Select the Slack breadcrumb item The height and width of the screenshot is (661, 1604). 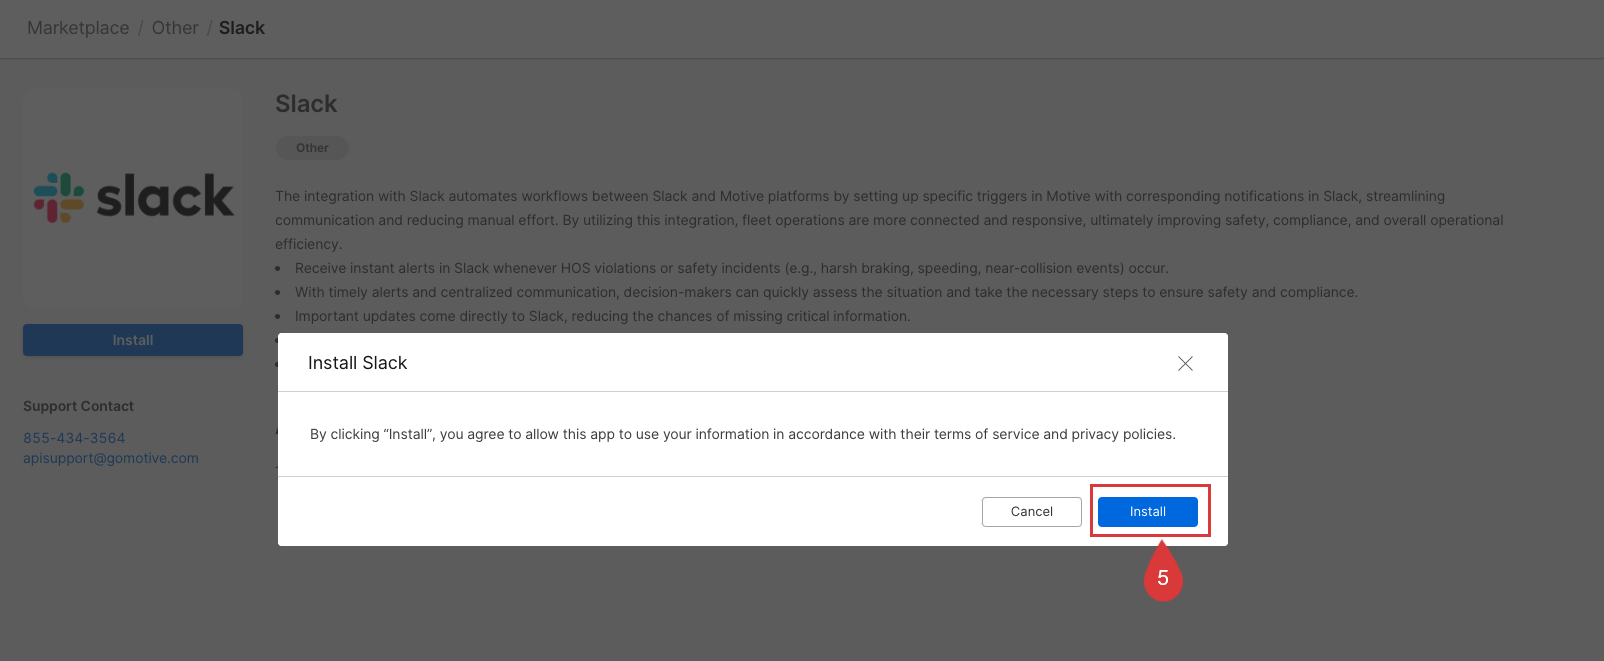(x=242, y=28)
